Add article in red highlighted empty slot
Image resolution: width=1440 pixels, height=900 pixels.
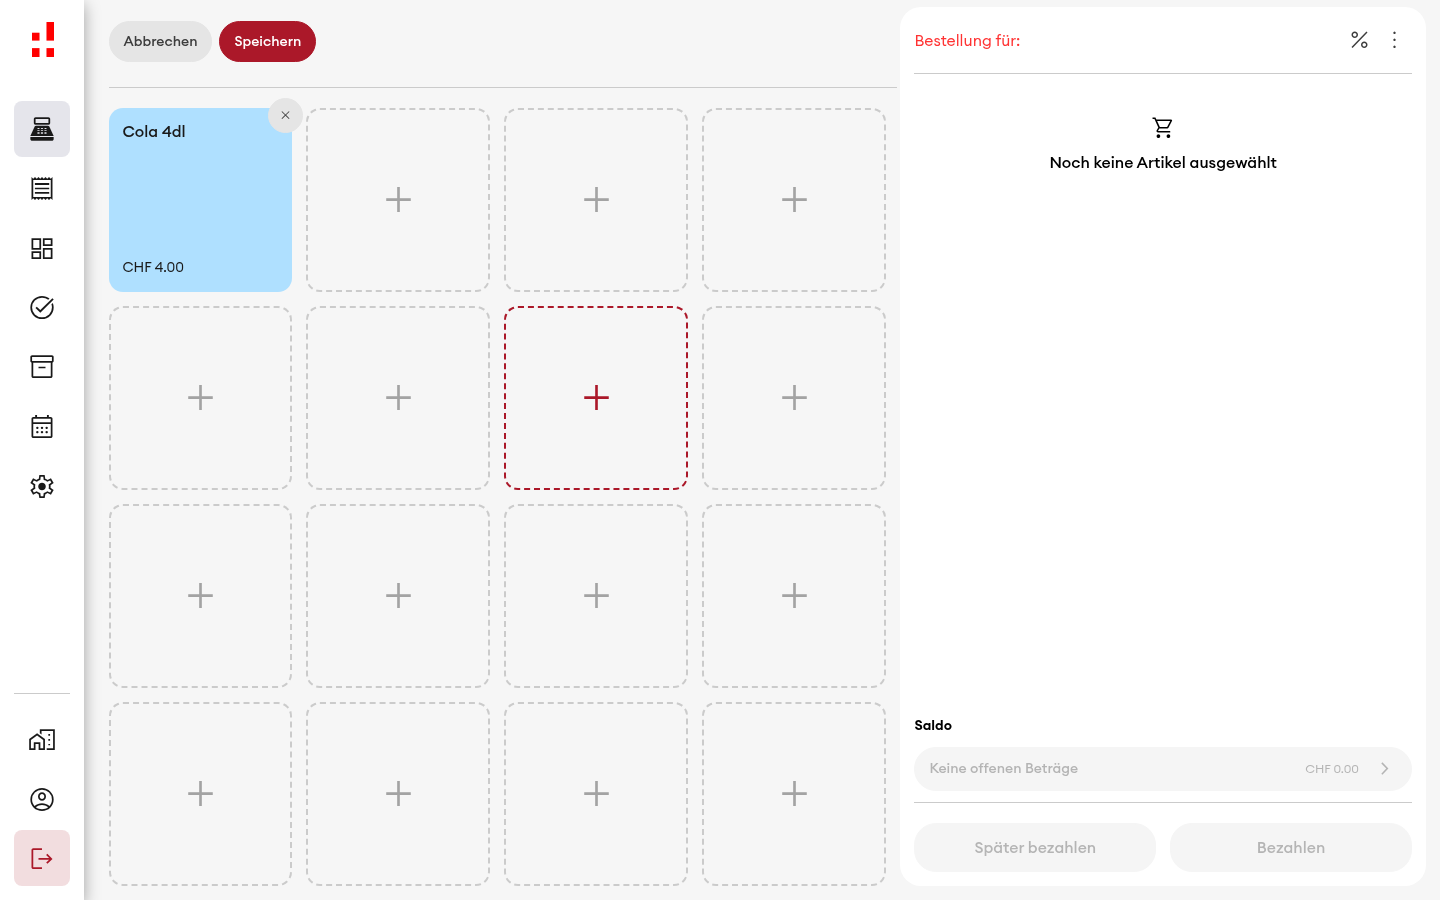pyautogui.click(x=596, y=398)
